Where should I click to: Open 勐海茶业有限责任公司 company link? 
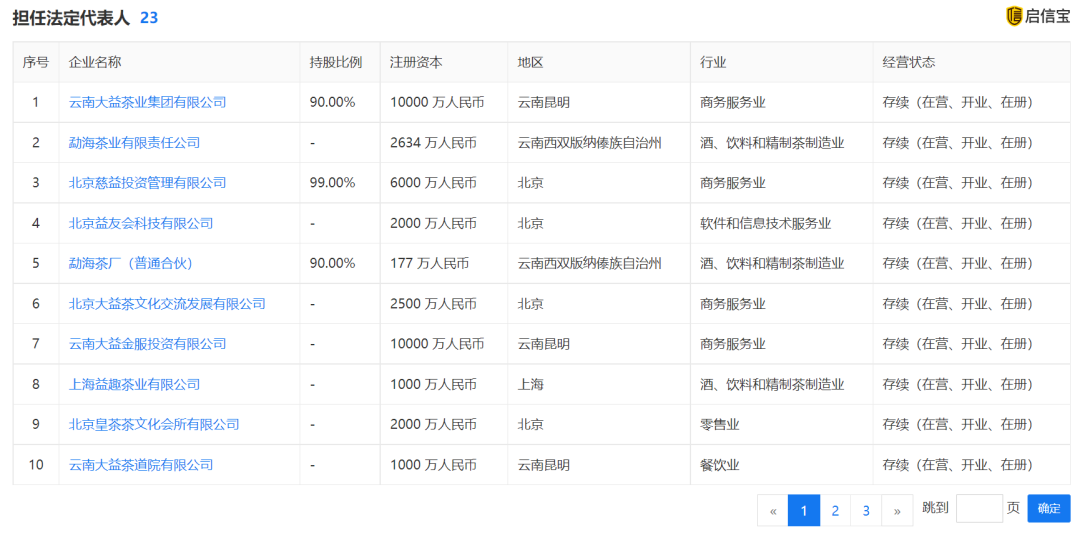(x=134, y=143)
